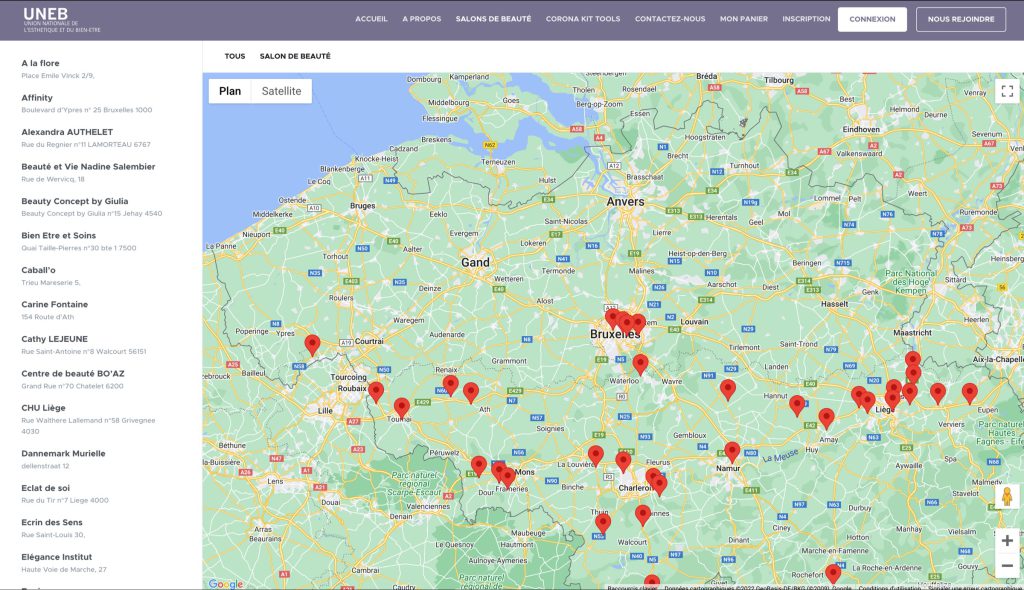1024x590 pixels.
Task: Select the map pin beside Roubaix
Action: (x=376, y=391)
